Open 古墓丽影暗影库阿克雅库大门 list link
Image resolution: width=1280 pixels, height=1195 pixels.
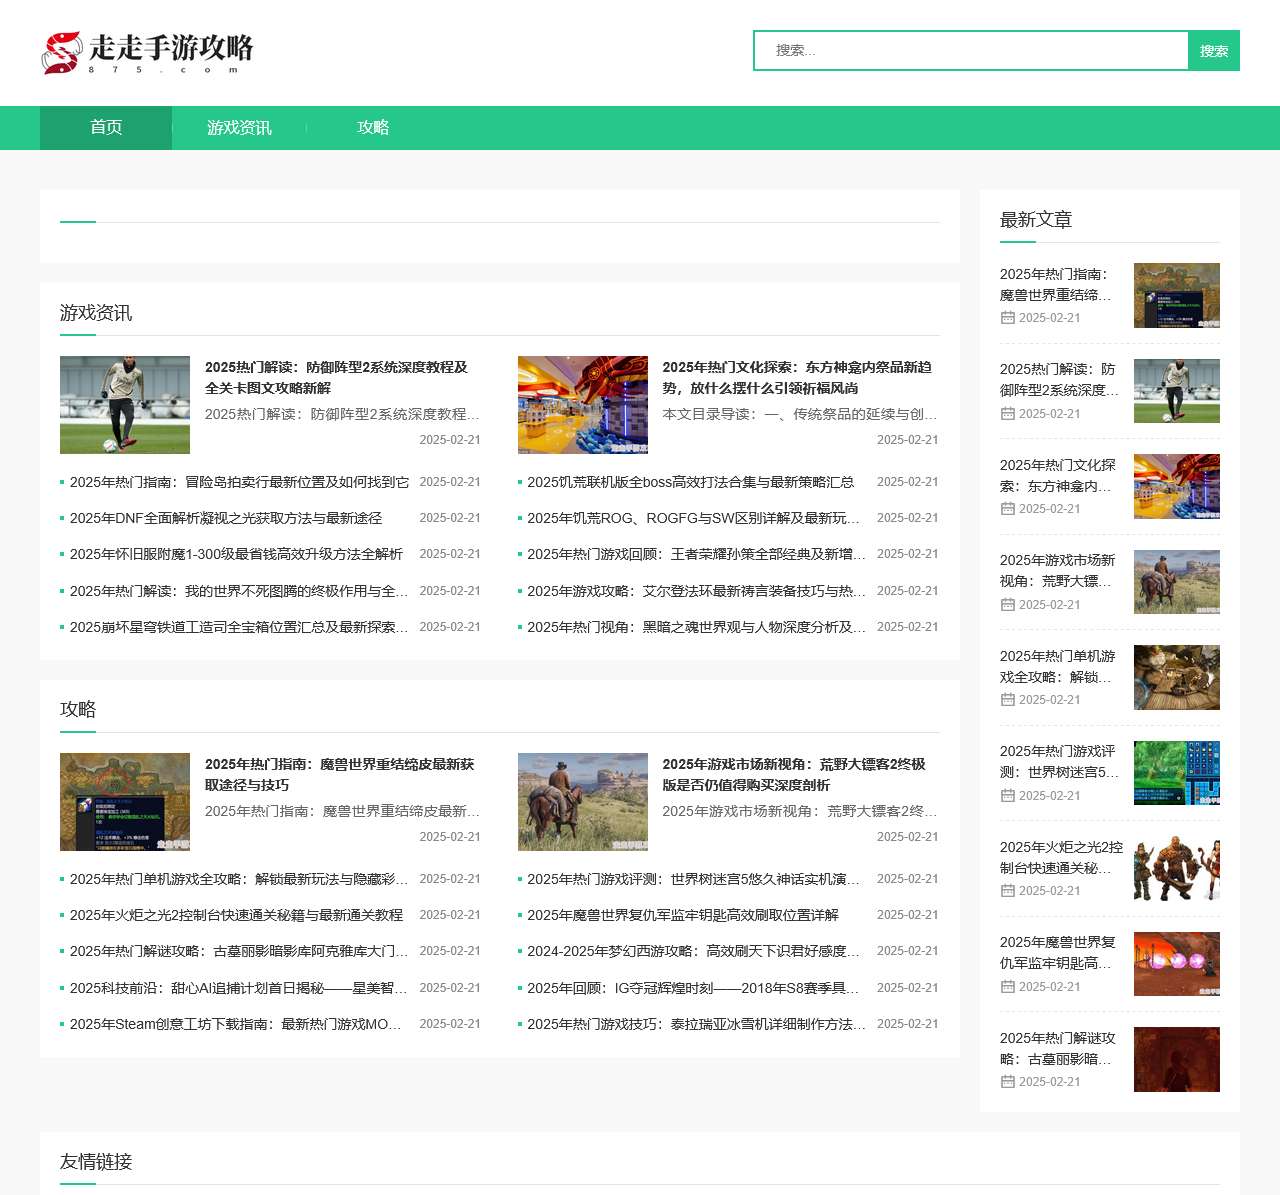pyautogui.click(x=239, y=951)
